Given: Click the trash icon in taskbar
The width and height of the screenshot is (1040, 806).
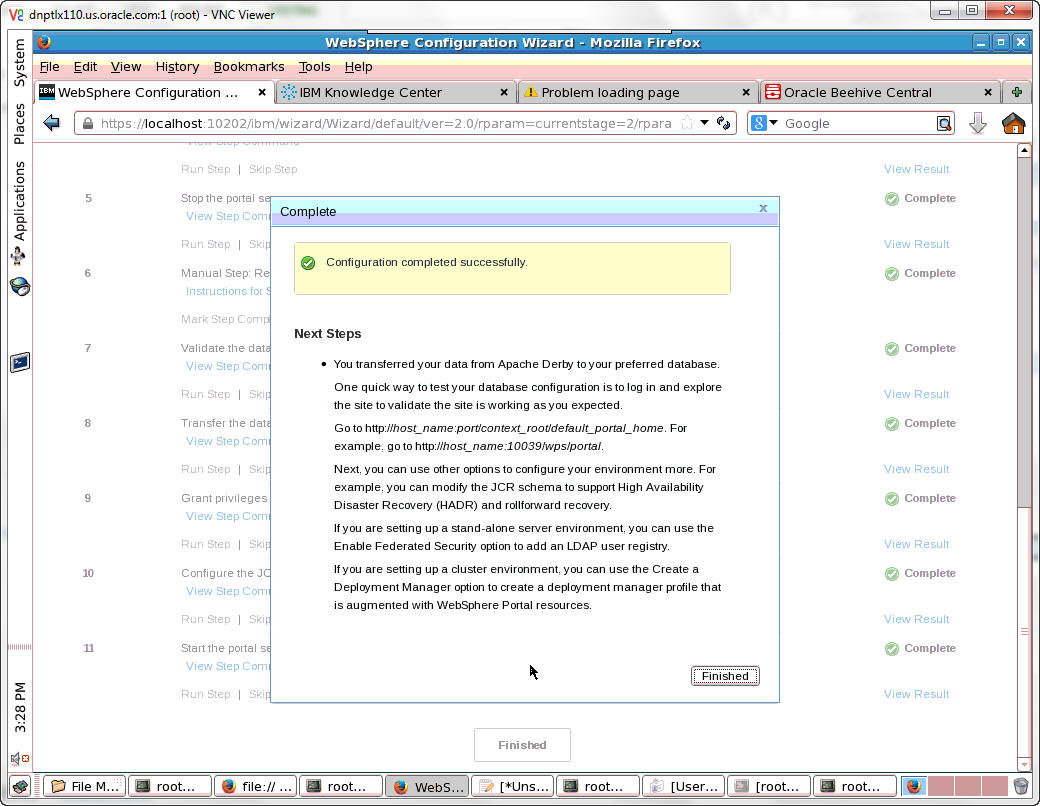Looking at the screenshot, I should 1021,787.
